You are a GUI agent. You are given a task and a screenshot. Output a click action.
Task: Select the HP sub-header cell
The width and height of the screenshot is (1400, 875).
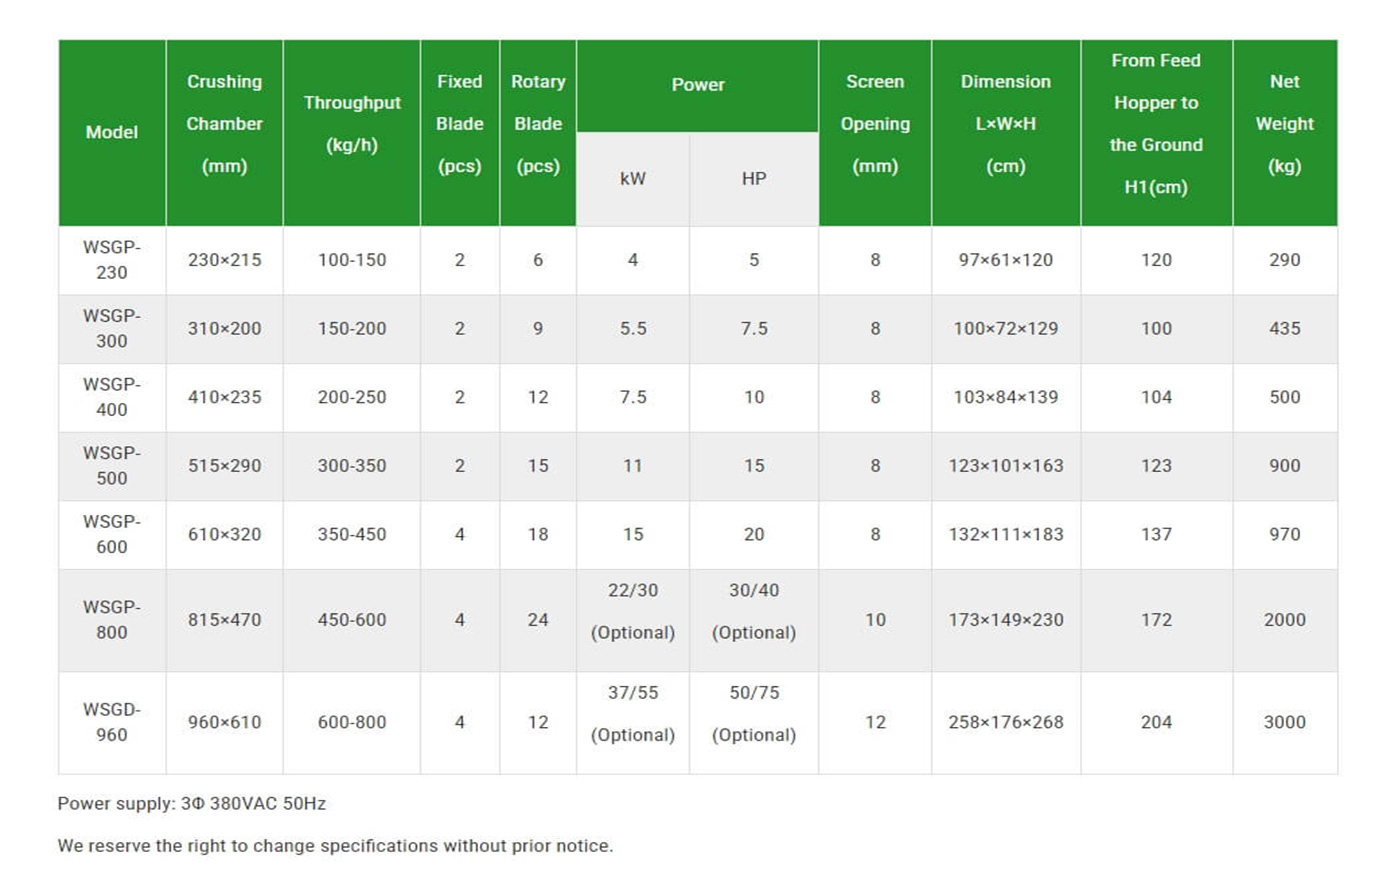(754, 179)
